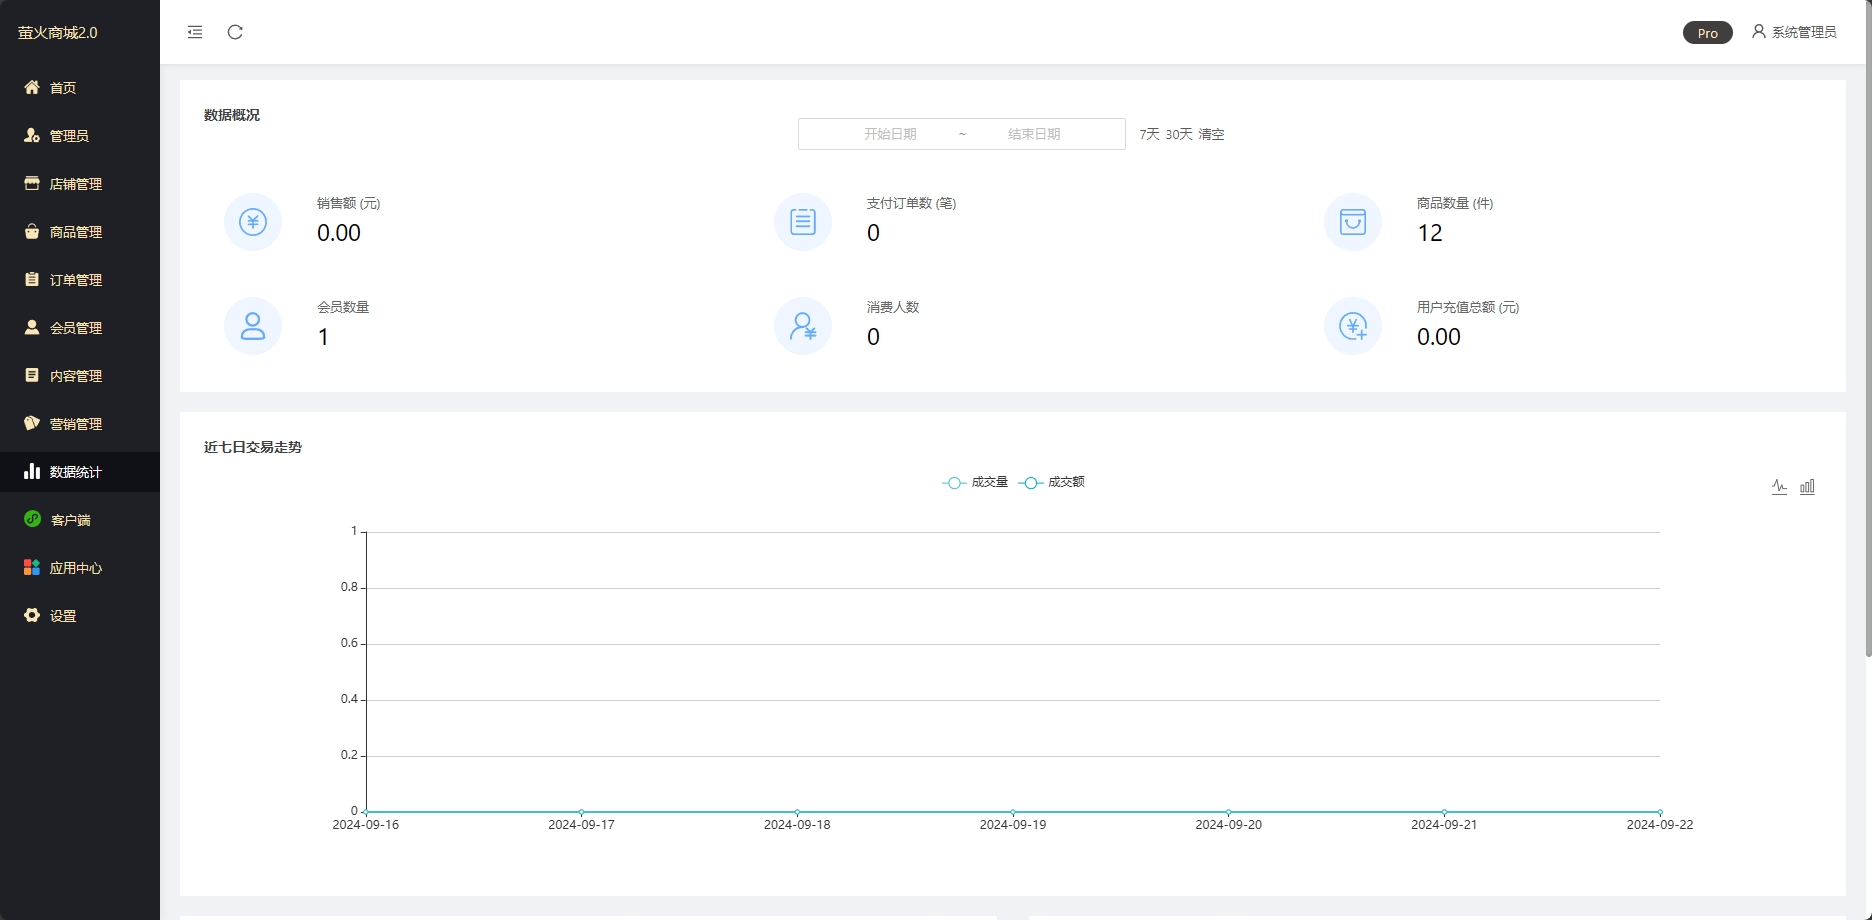Viewport: 1872px width, 920px height.
Task: Open the 客户端 menu item
Action: point(80,520)
